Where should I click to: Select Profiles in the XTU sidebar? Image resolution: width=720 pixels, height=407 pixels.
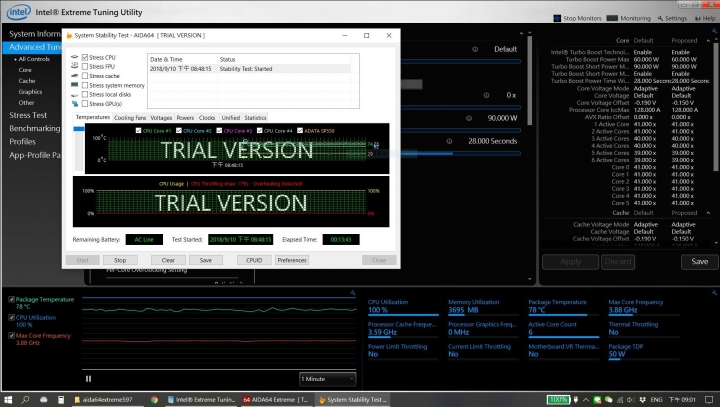point(22,141)
